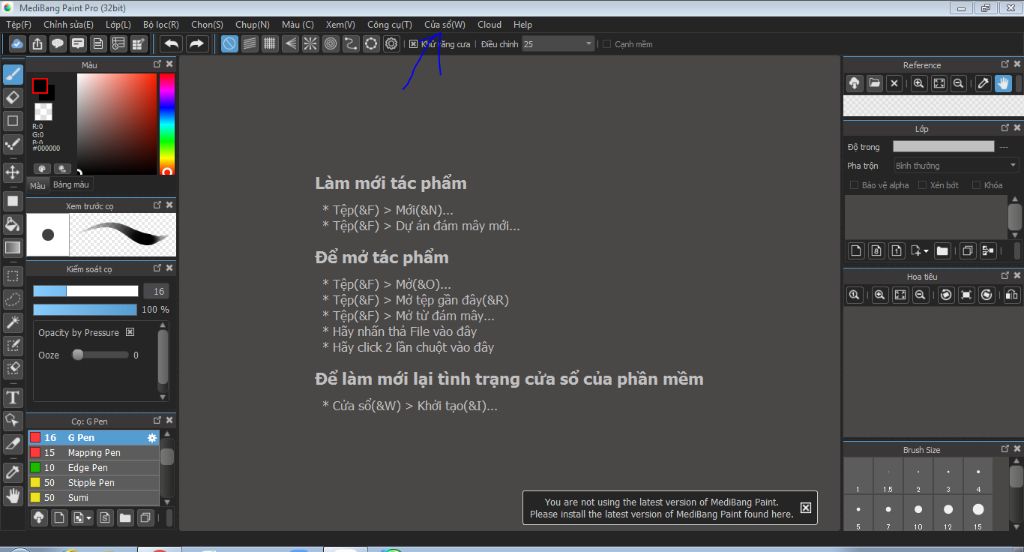Viewport: 1024px width, 552px height.
Task: Activate hand mode in Reference panel
Action: pyautogui.click(x=1003, y=84)
